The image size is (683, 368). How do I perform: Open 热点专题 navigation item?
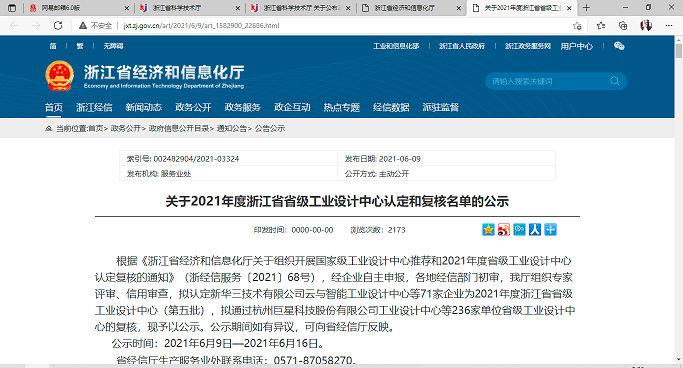(342, 107)
